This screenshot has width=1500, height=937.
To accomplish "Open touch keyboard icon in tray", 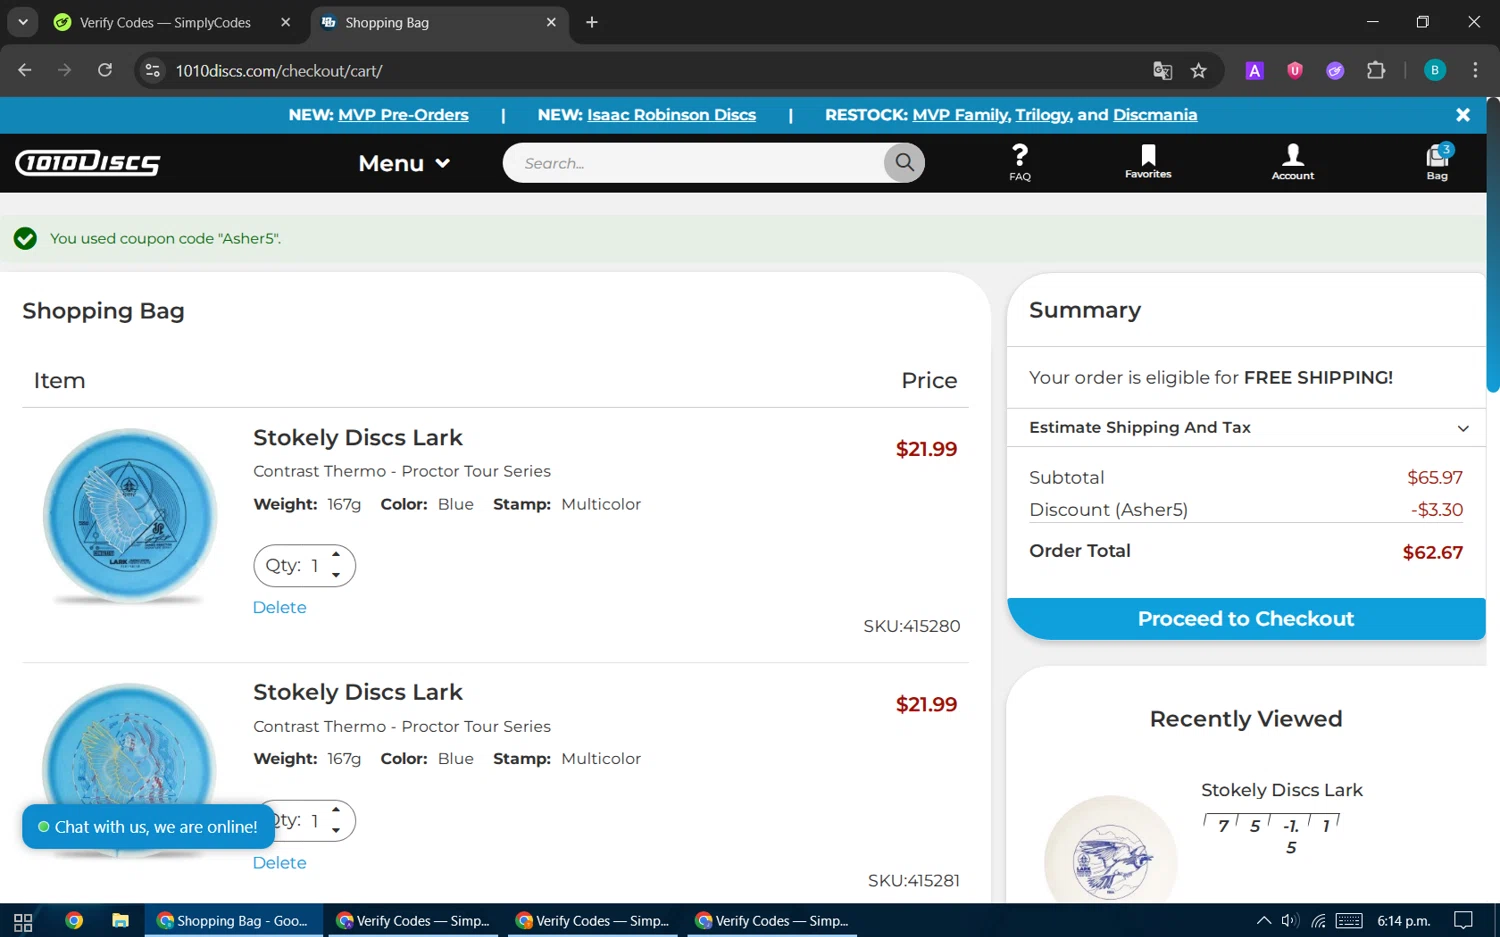I will (1349, 921).
